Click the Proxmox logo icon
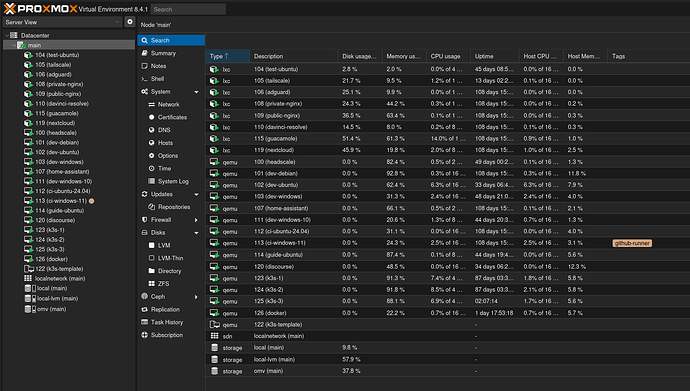The width and height of the screenshot is (690, 391). click(x=9, y=9)
